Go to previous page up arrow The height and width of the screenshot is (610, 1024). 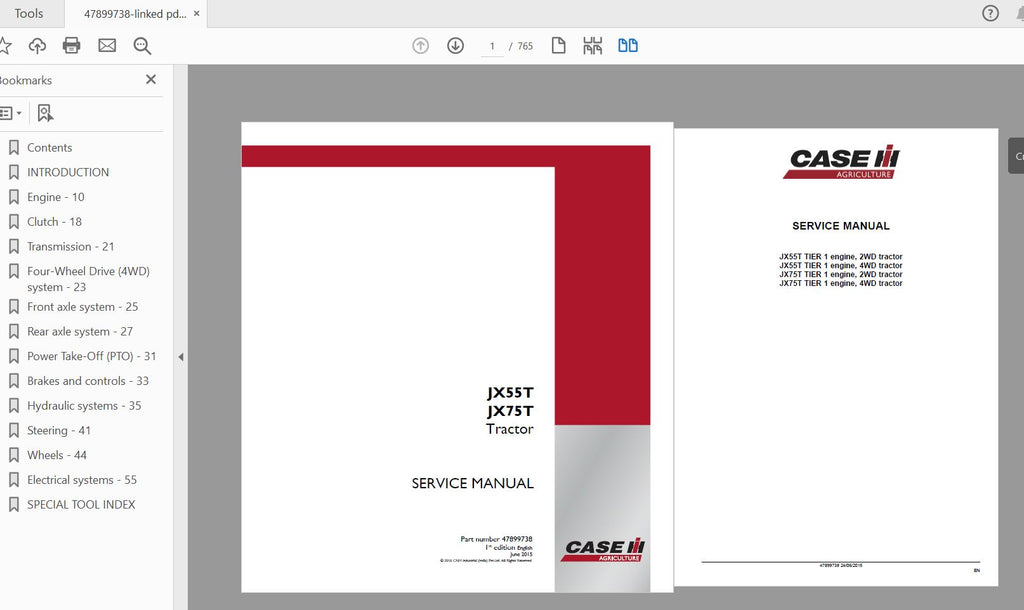pos(421,46)
